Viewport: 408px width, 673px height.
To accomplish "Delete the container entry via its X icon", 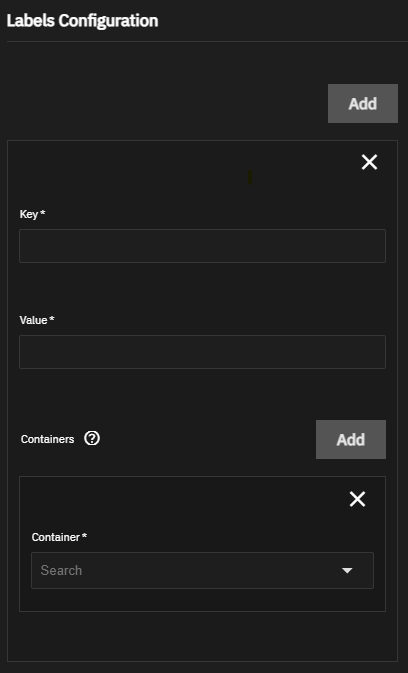I will [357, 500].
